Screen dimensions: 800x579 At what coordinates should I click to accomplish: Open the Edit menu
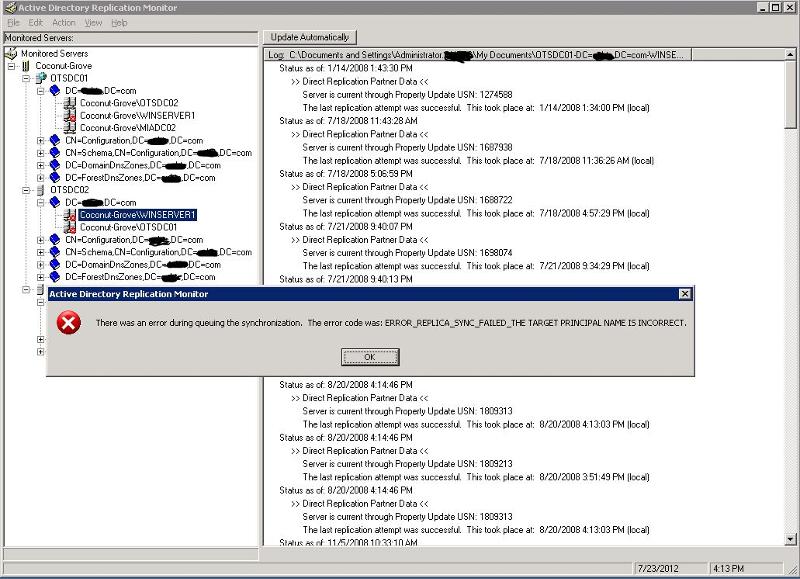coord(36,22)
